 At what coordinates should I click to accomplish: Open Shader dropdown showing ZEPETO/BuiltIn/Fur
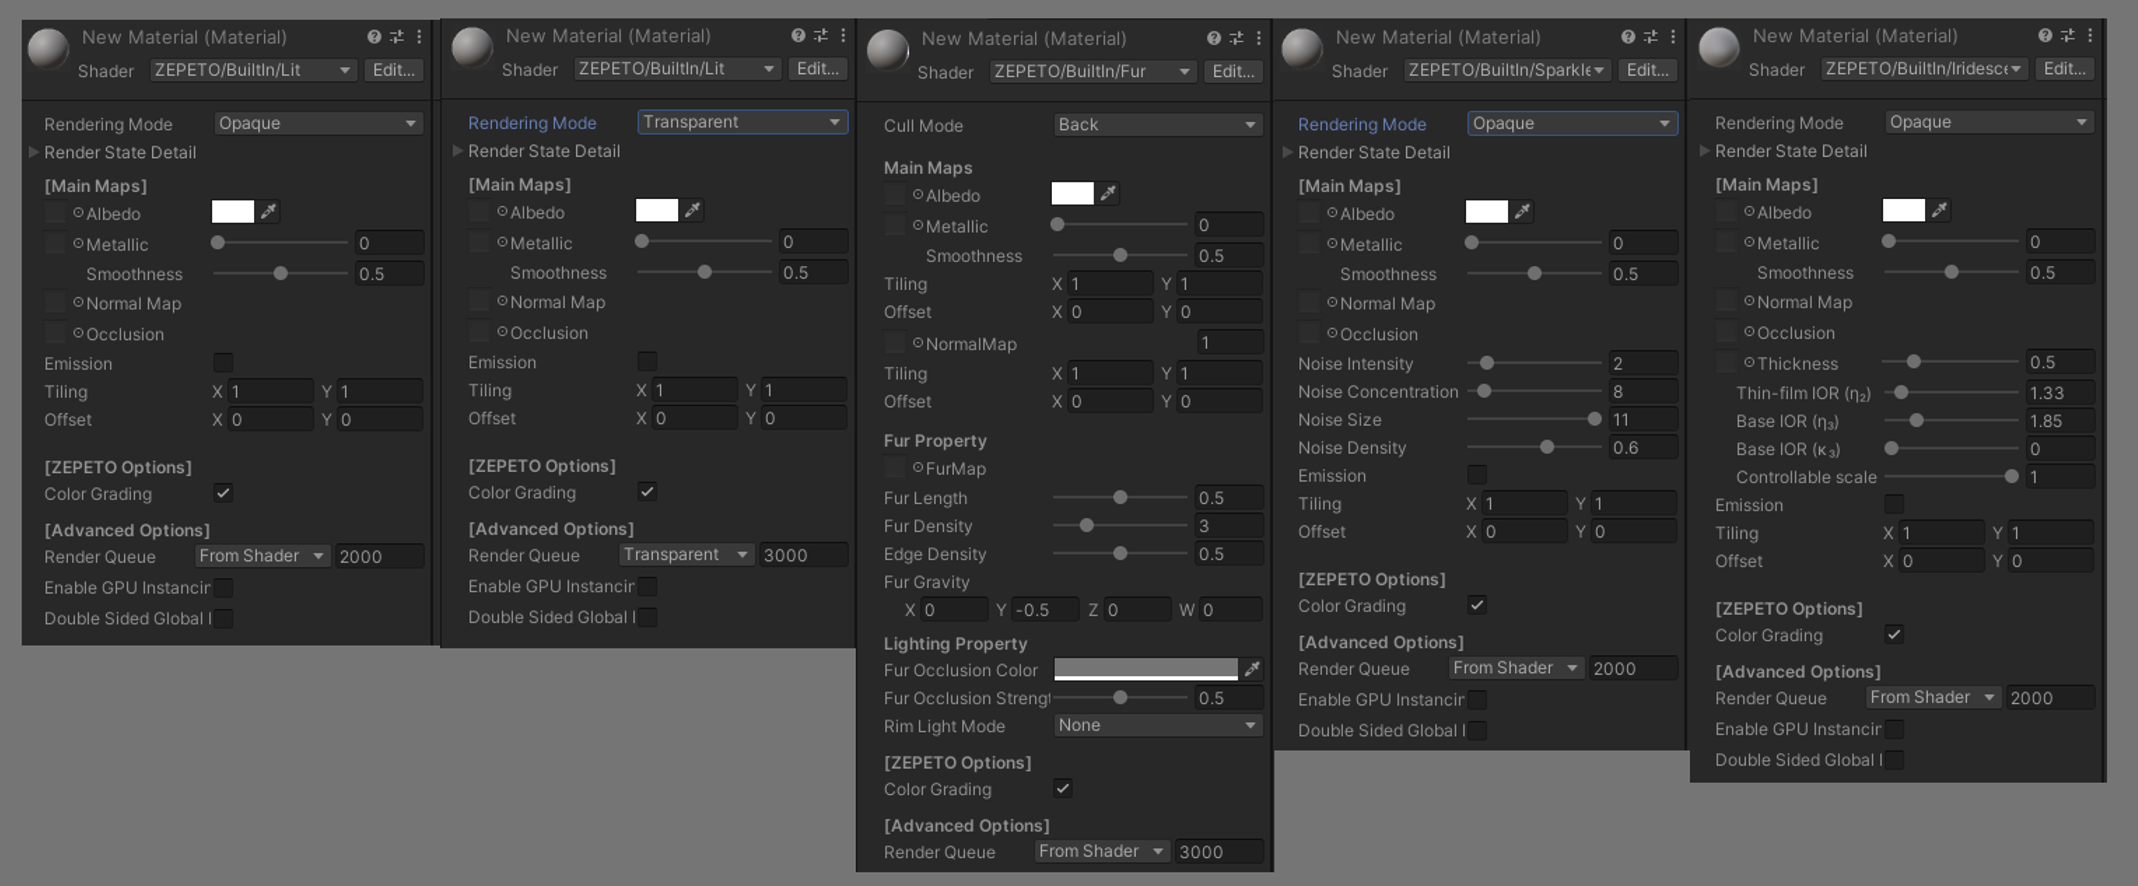tap(1092, 71)
